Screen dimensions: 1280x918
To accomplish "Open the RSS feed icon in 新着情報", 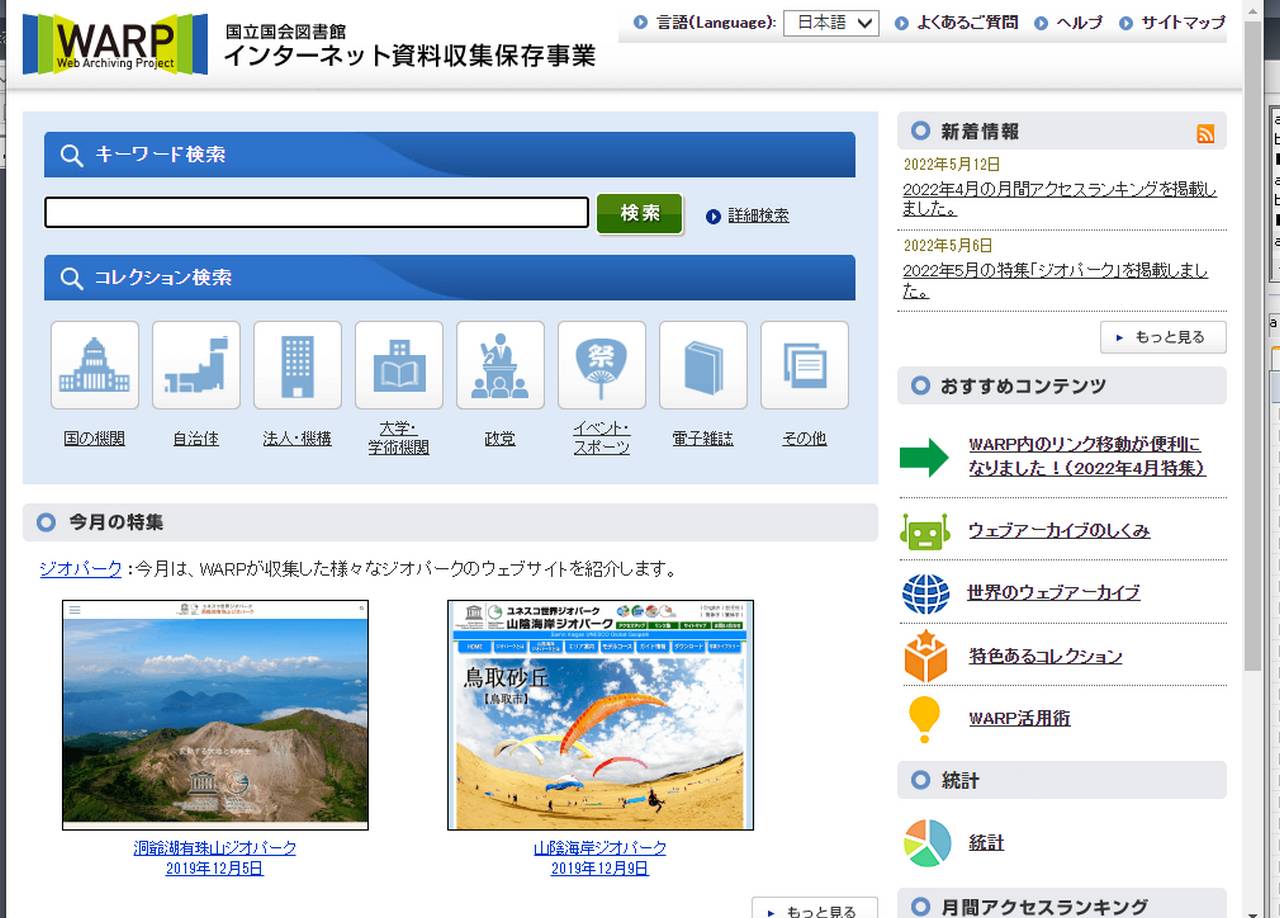I will [x=1205, y=134].
